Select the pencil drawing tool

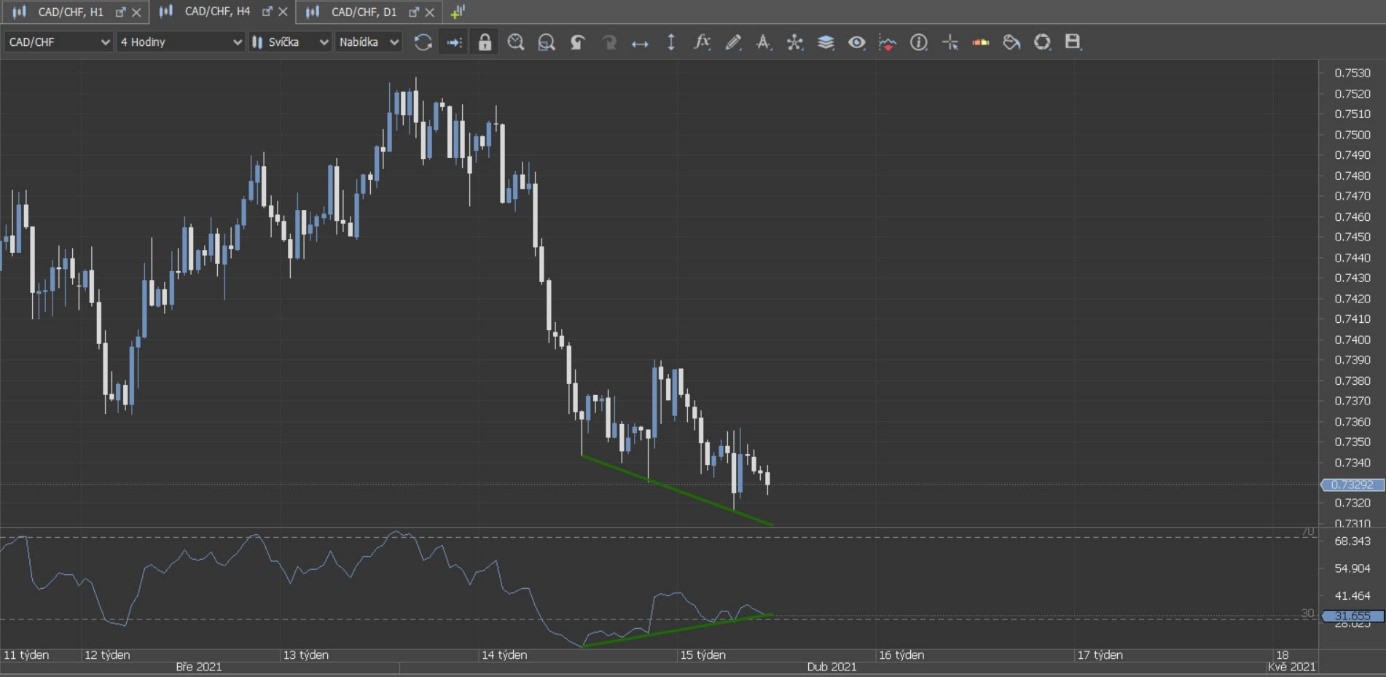pos(733,42)
